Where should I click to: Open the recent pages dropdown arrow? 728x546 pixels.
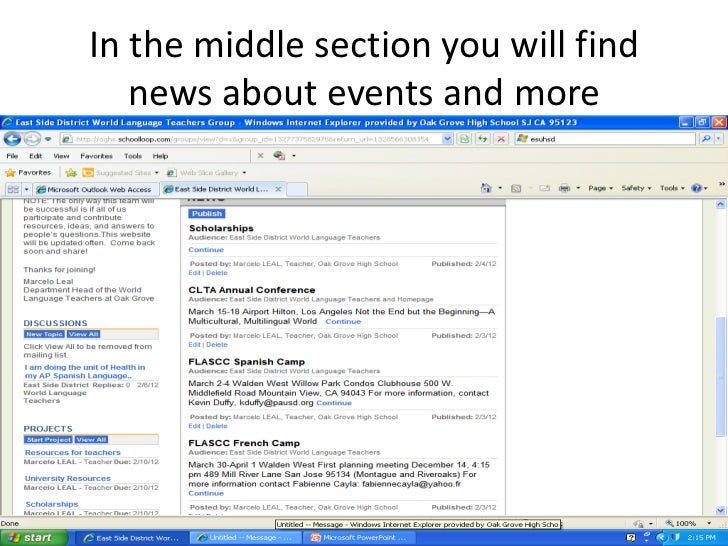pos(48,139)
